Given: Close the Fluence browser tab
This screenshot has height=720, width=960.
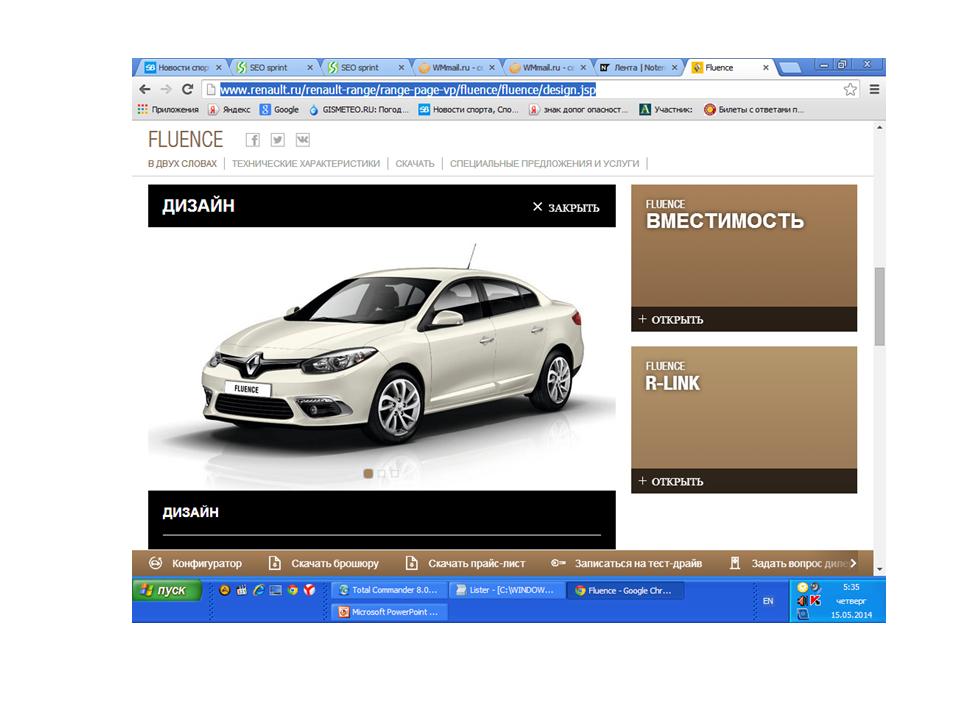Looking at the screenshot, I should [x=766, y=68].
